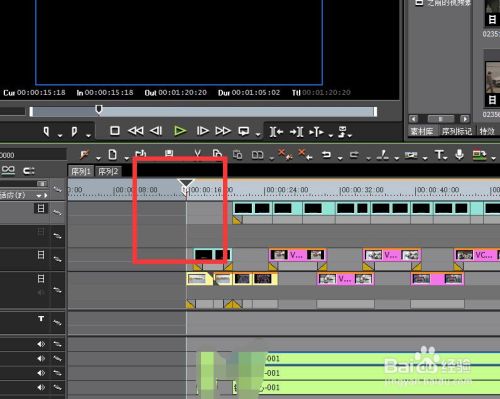Toggle video on the third video track
Screen dimensions: 500x399
41,255
